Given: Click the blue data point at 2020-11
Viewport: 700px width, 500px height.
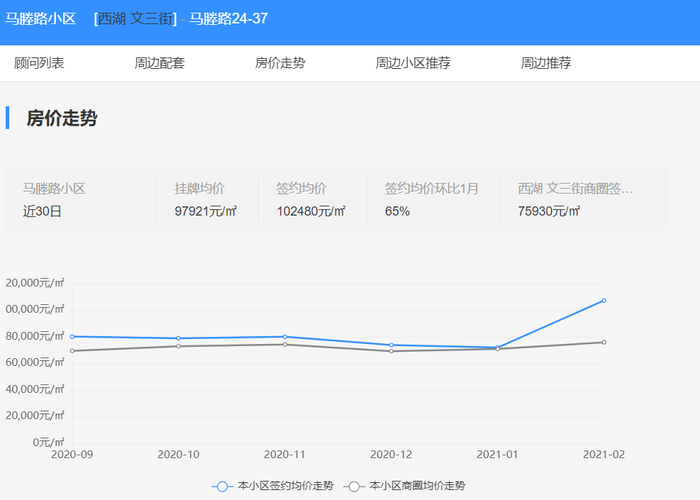Looking at the screenshot, I should pyautogui.click(x=285, y=337).
